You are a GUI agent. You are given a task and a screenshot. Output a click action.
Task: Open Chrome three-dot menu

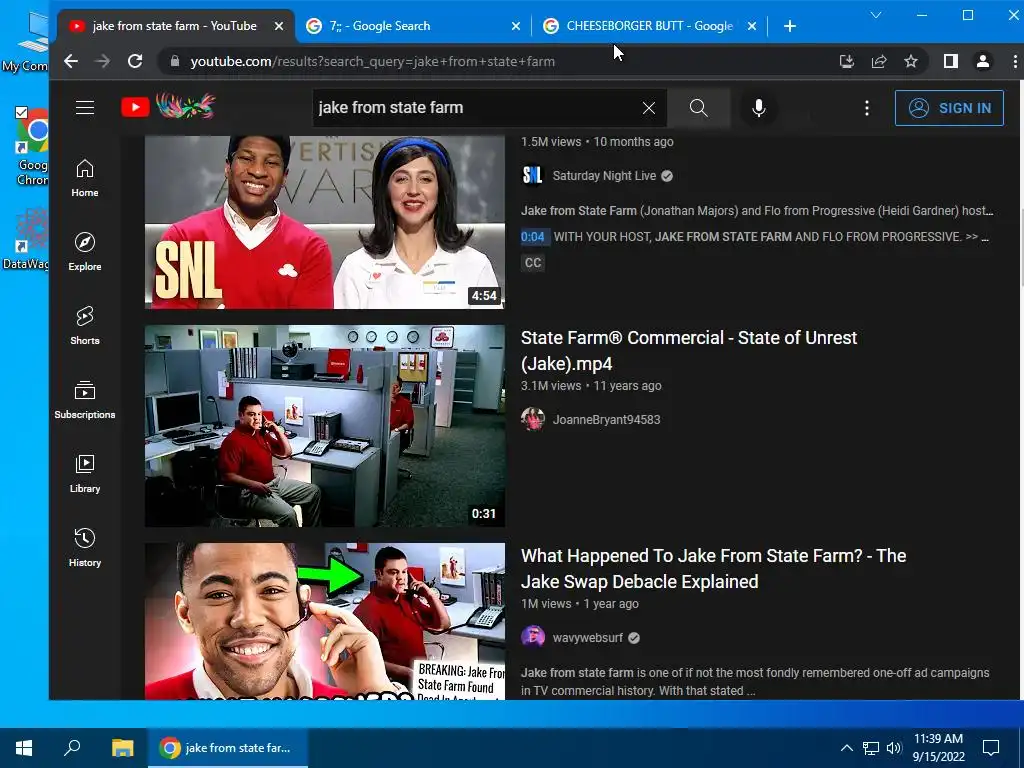point(1014,61)
